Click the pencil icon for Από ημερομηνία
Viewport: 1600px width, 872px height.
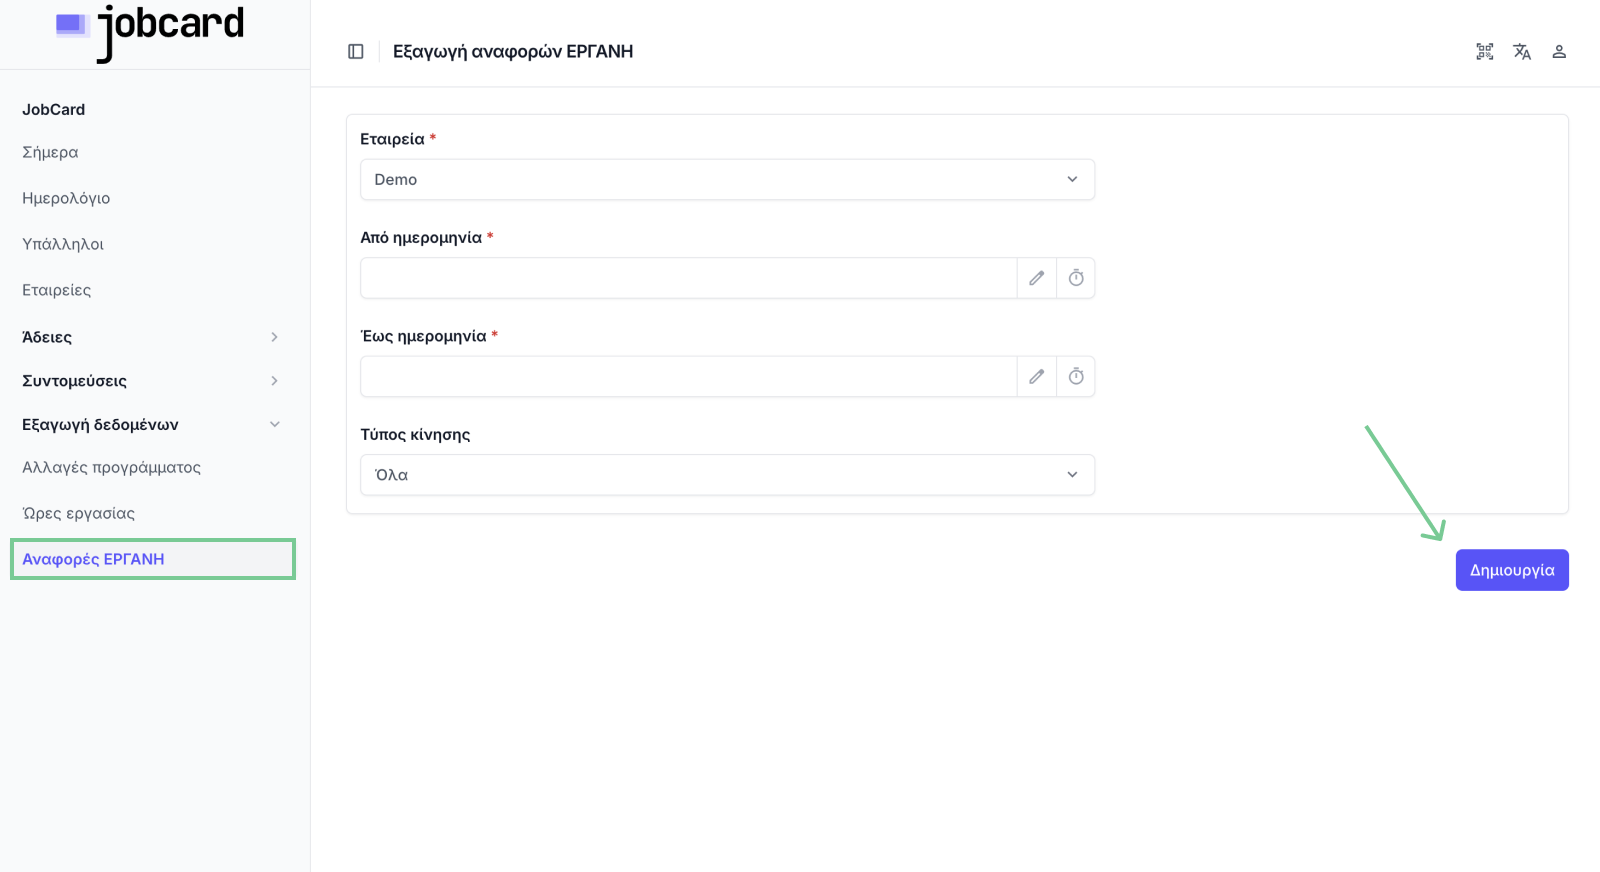[1037, 278]
